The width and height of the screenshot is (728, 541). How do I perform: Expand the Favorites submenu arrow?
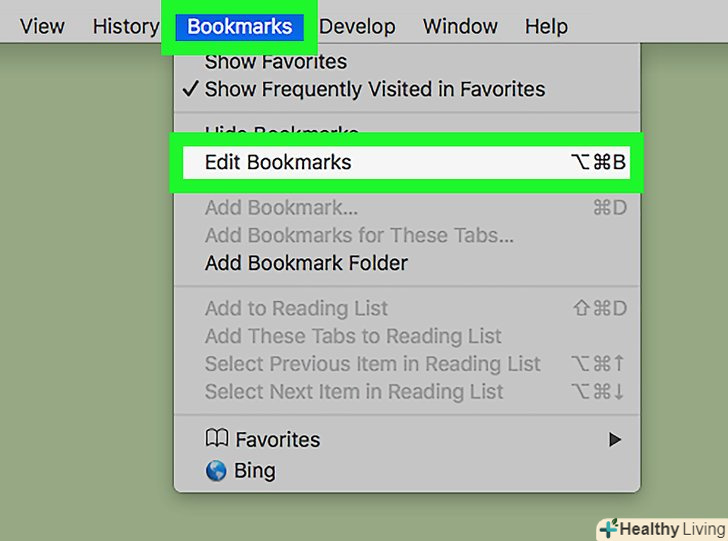click(615, 440)
